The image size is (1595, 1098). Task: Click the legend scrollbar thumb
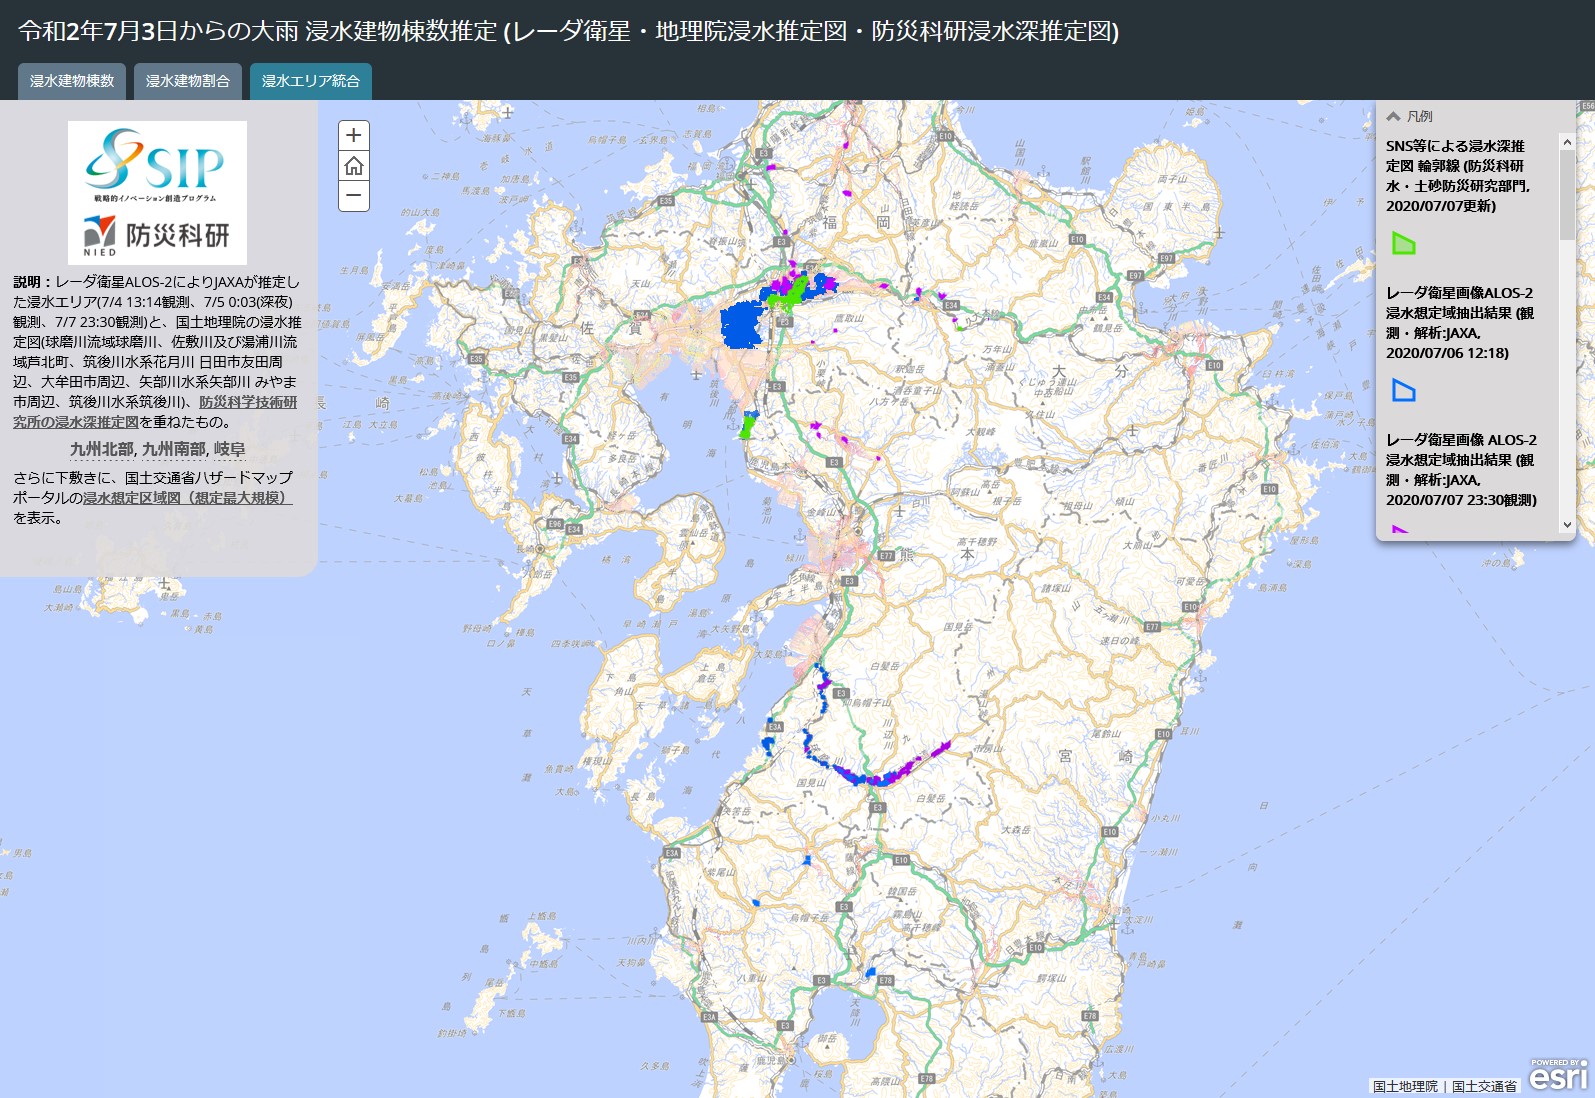click(x=1567, y=195)
